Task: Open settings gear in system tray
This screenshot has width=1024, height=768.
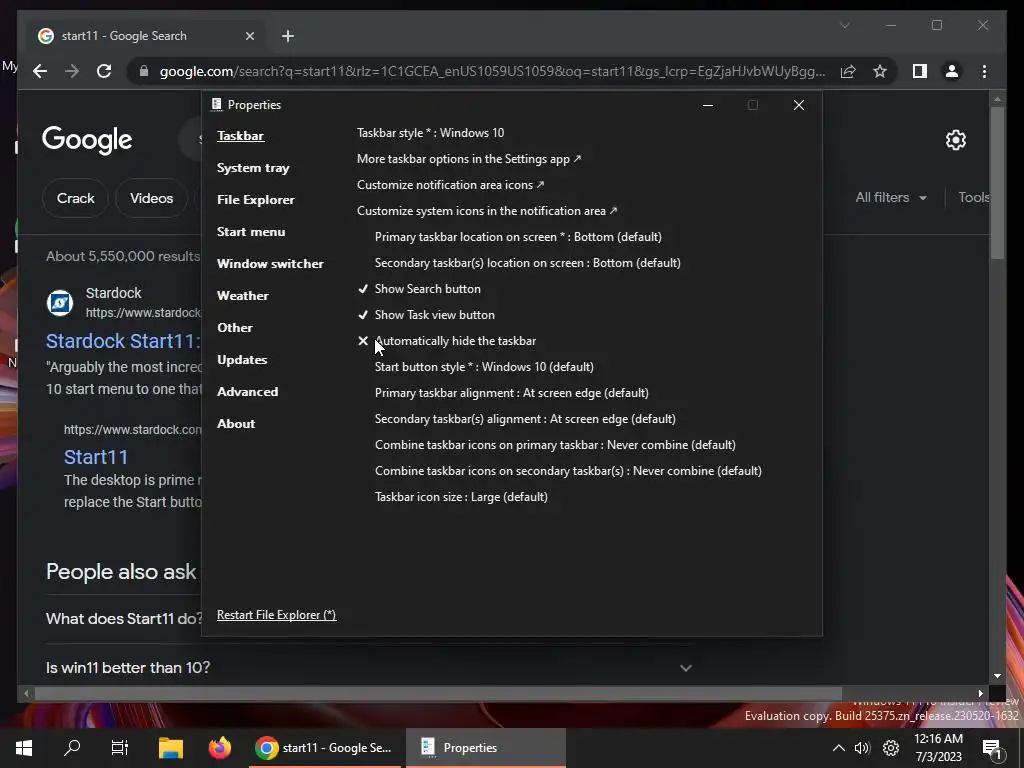Action: pyautogui.click(x=891, y=748)
